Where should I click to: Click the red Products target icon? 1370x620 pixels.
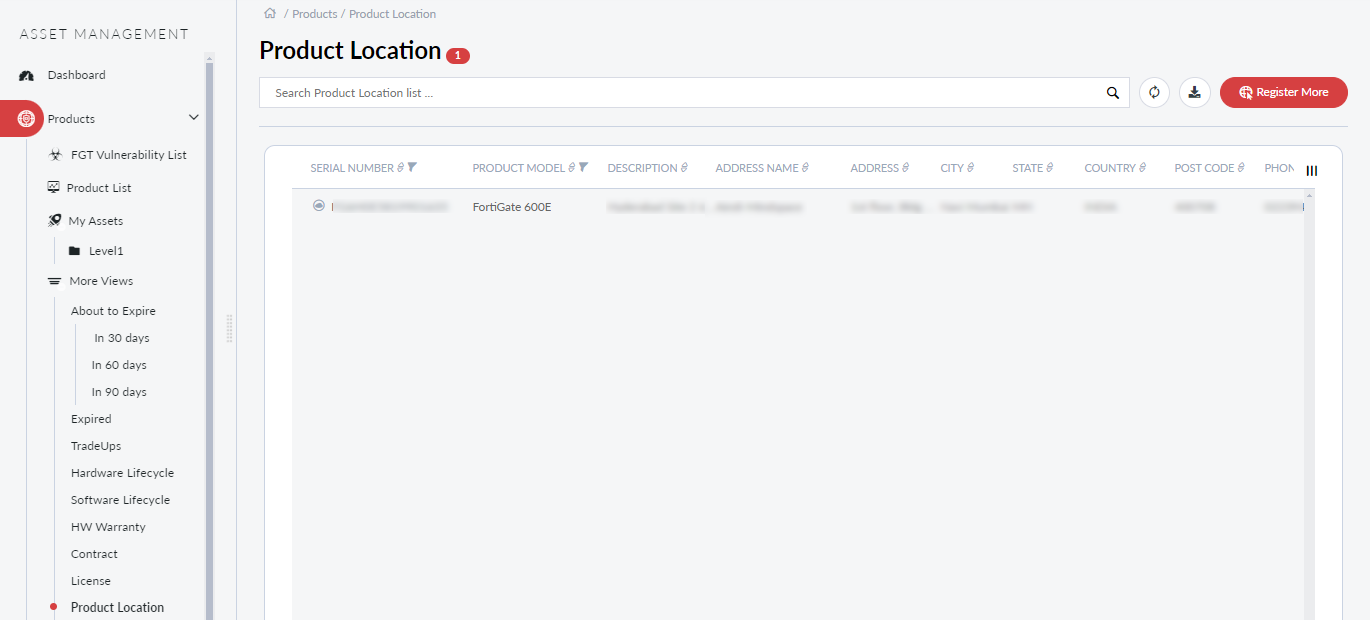pyautogui.click(x=27, y=118)
